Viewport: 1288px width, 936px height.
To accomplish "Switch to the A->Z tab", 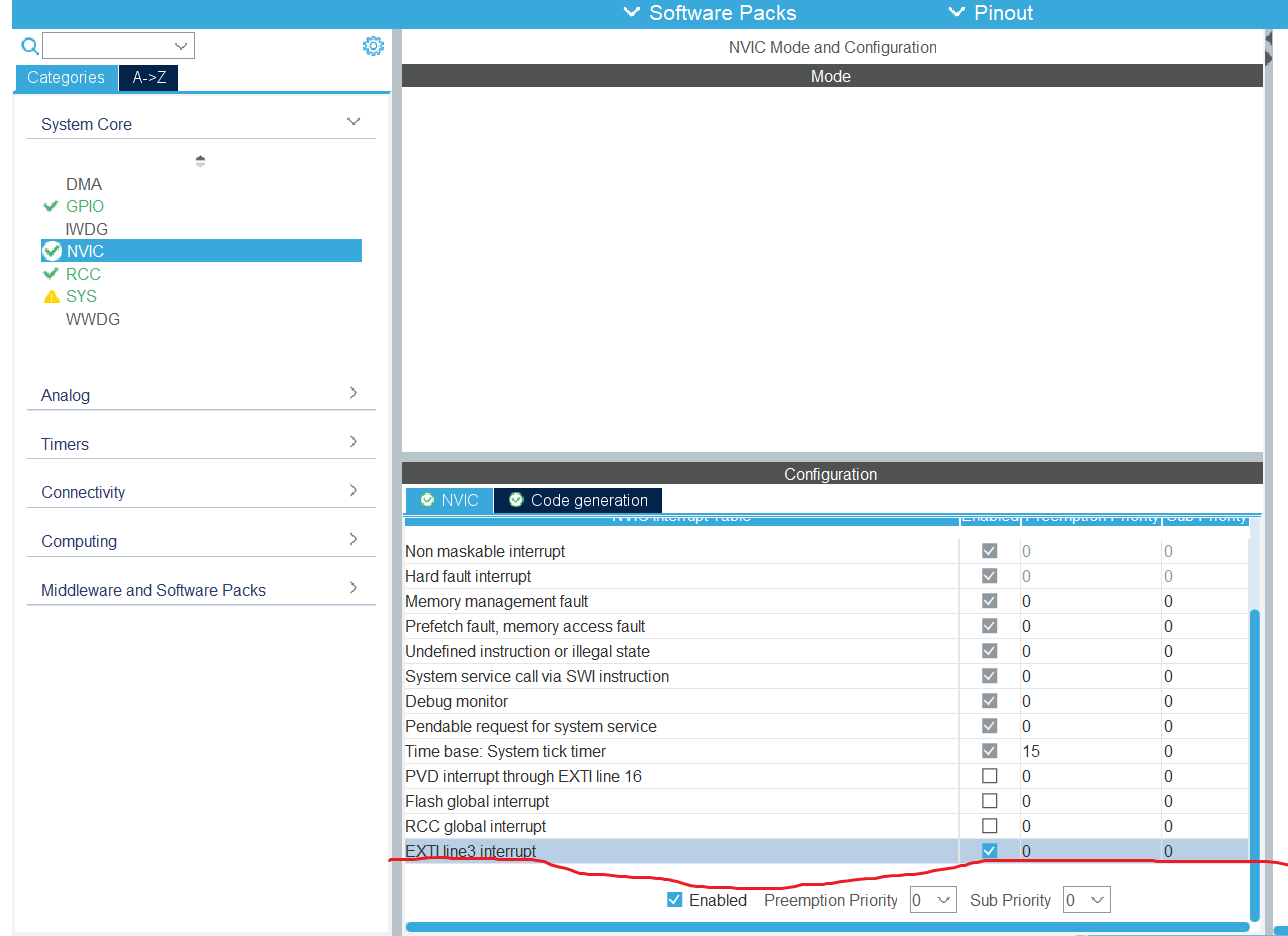I will click(149, 78).
